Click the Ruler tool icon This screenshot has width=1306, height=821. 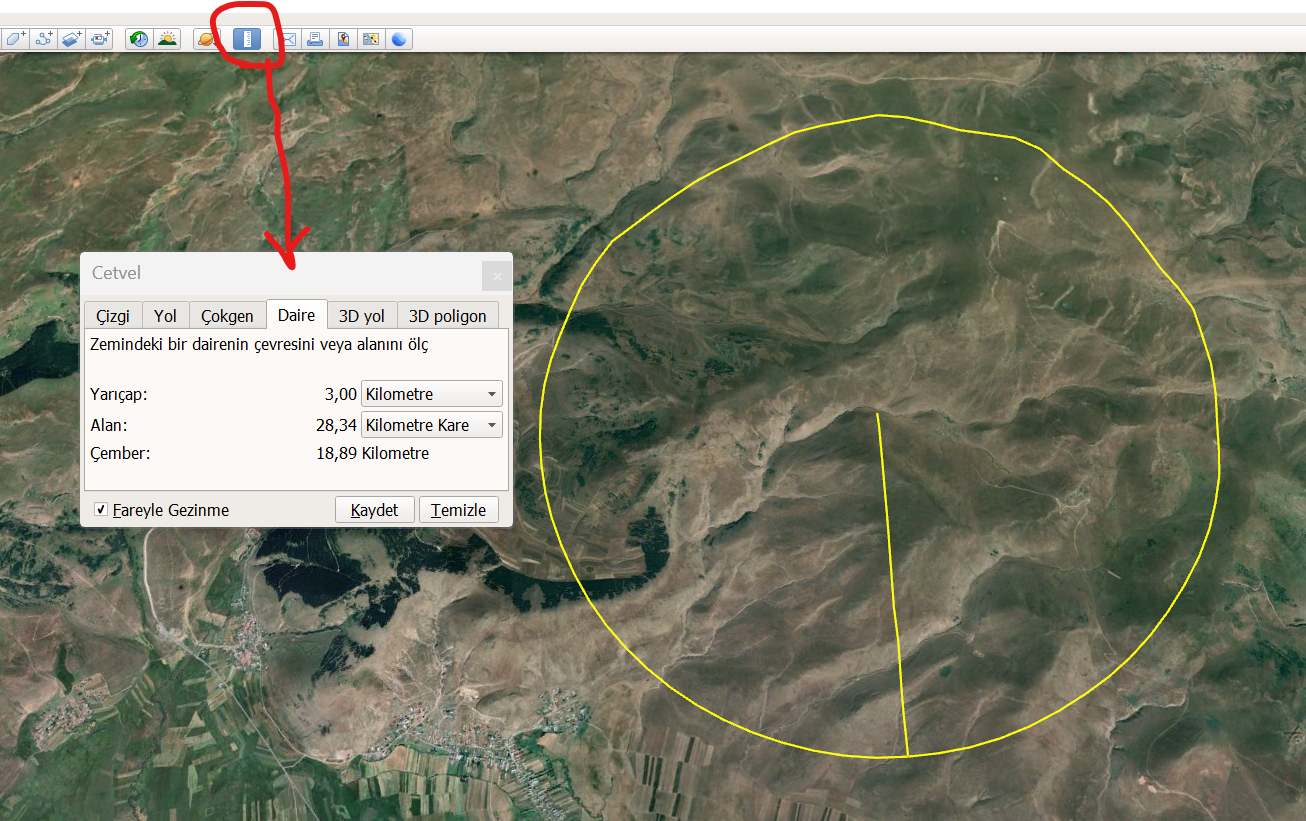pos(246,39)
